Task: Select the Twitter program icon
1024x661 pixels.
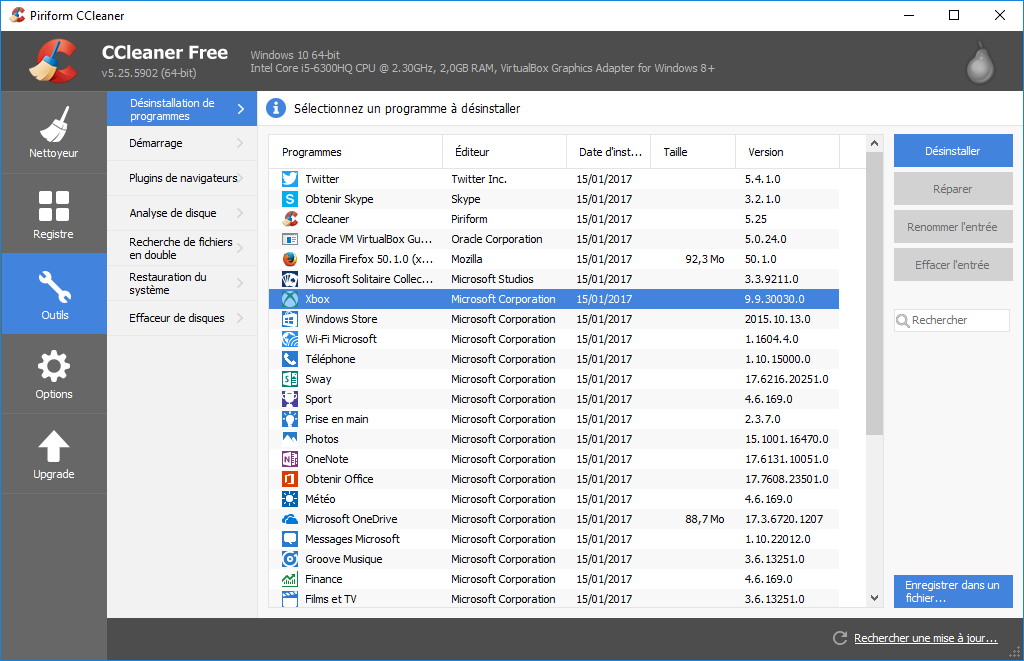Action: tap(290, 179)
